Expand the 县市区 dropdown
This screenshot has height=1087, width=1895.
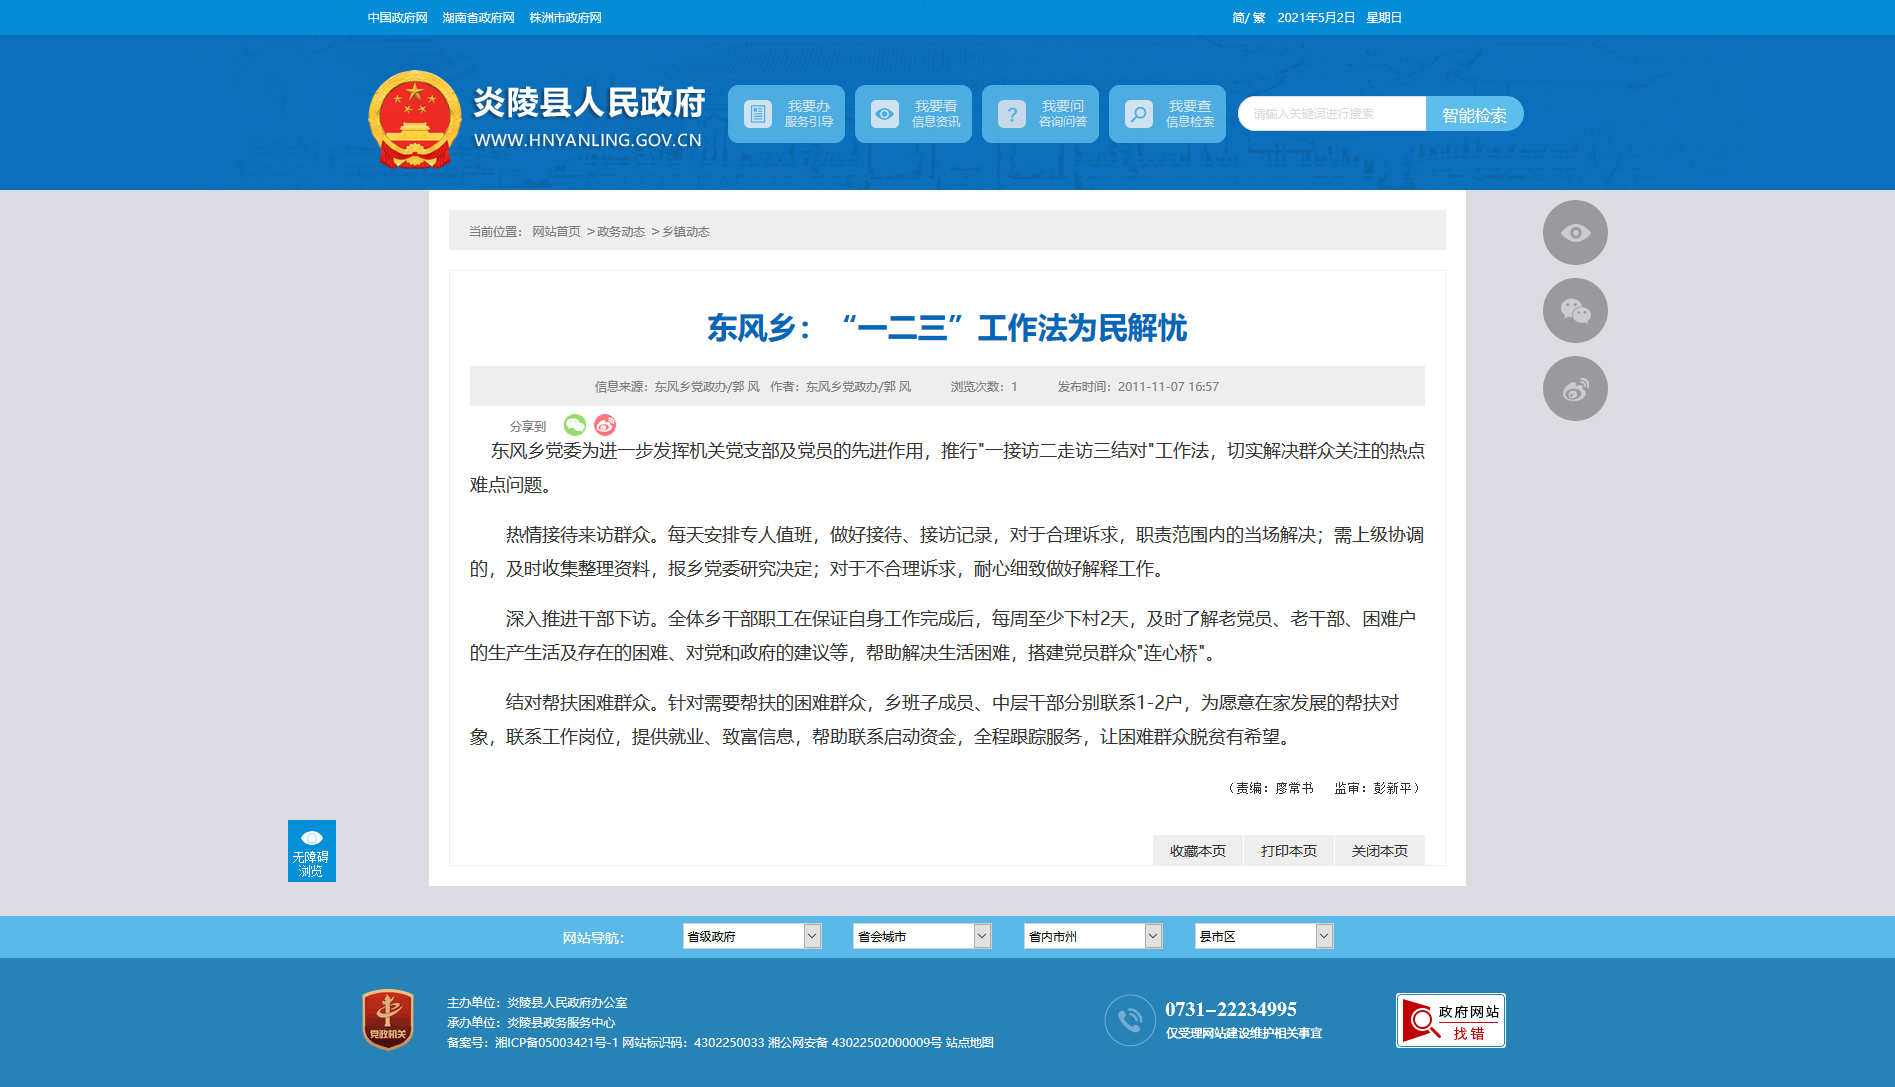tap(1263, 936)
